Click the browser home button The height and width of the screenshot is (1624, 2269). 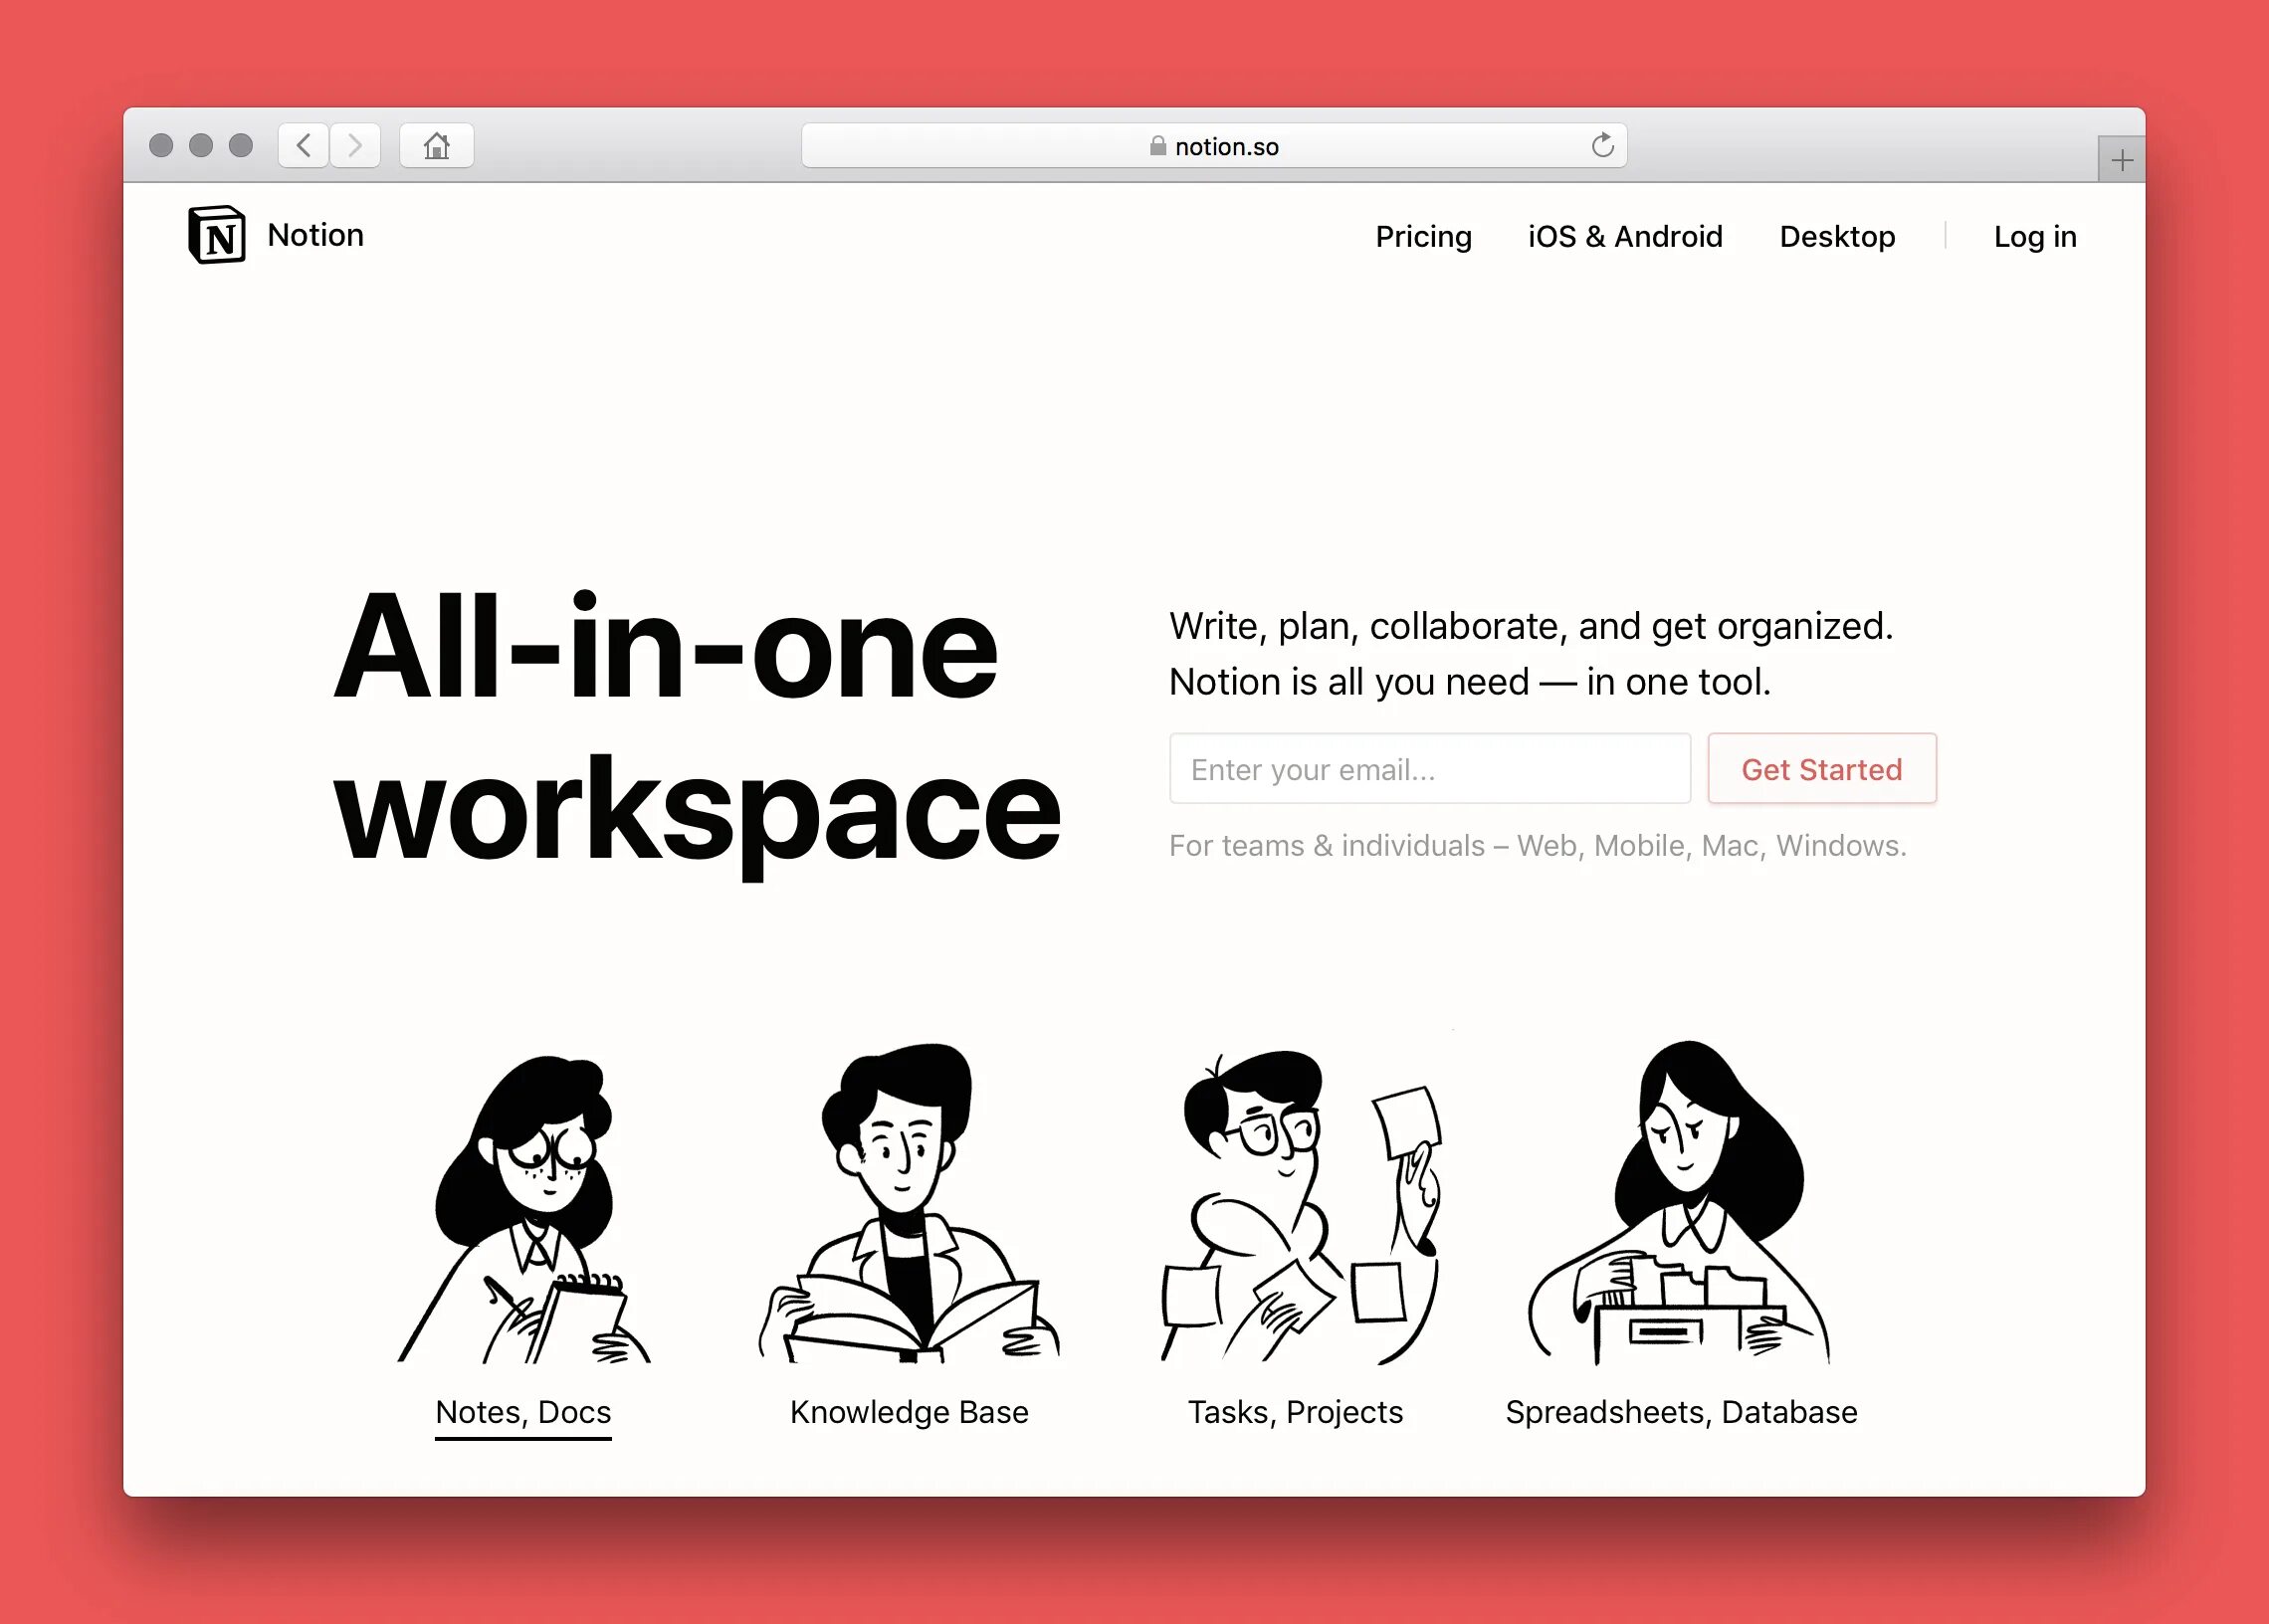tap(436, 146)
